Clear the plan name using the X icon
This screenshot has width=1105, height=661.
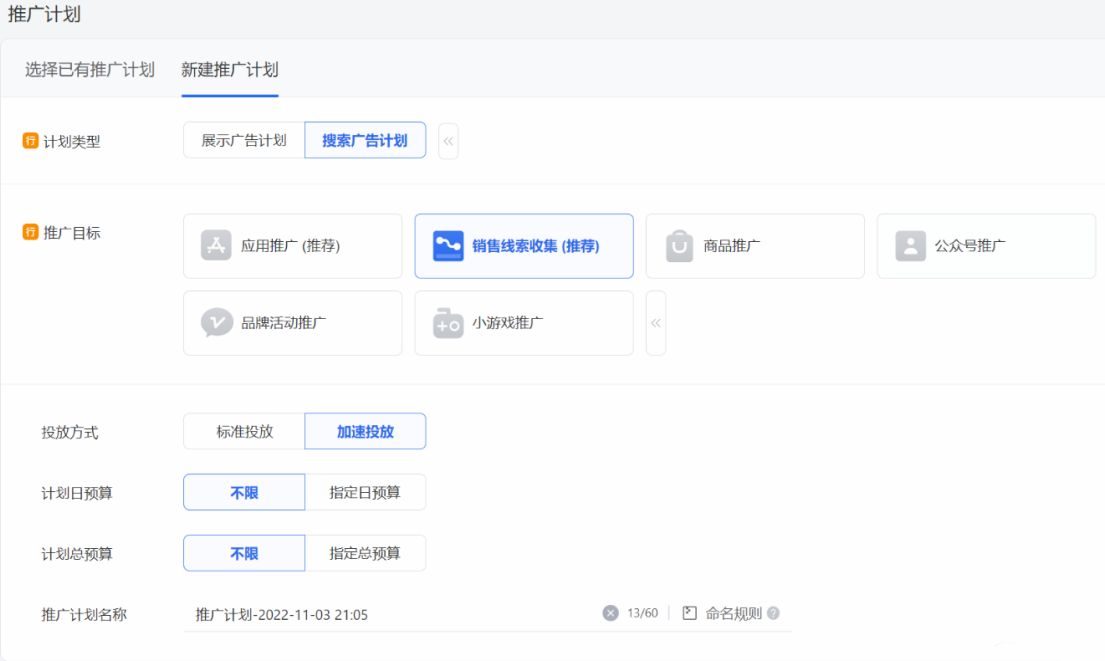tap(609, 613)
